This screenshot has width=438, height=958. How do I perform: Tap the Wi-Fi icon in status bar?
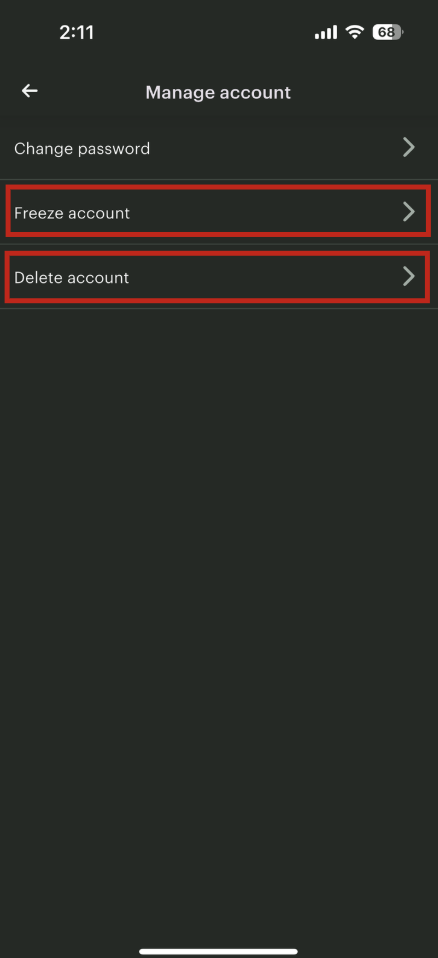[354, 32]
